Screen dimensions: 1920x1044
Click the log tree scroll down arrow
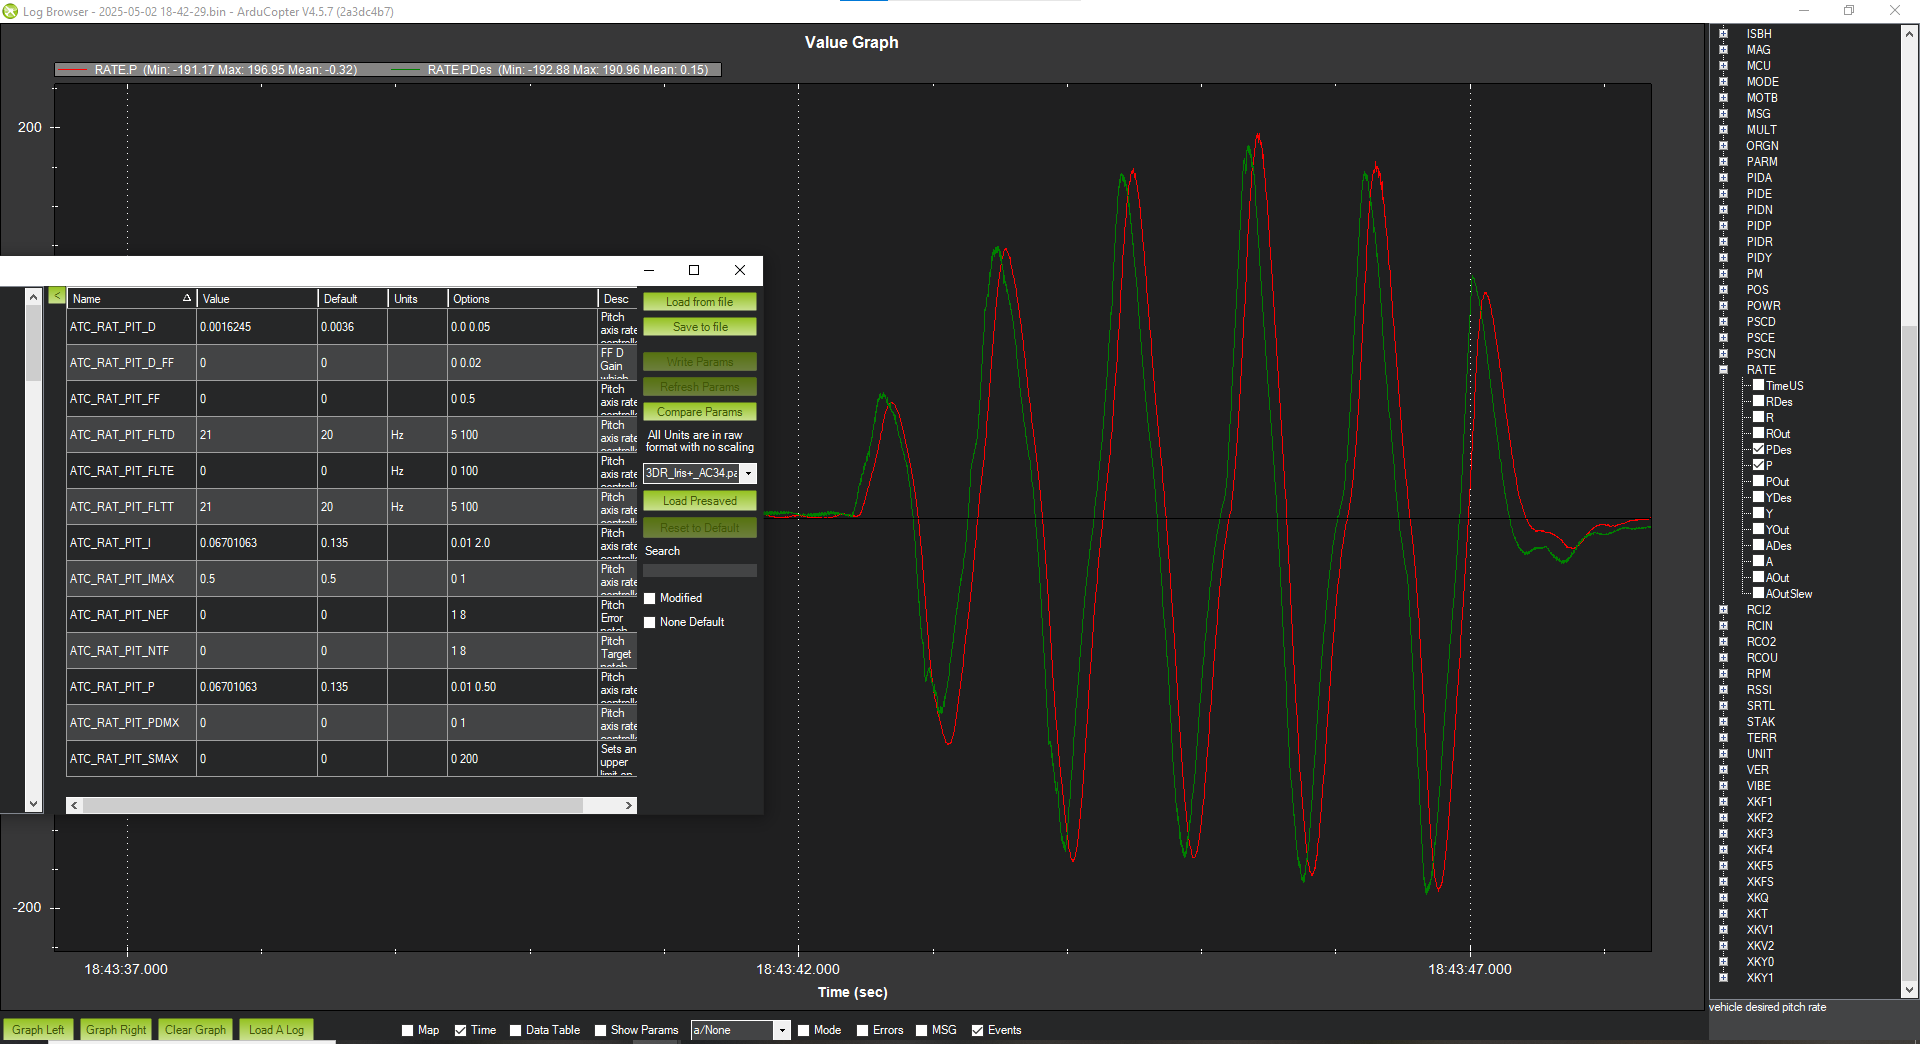coord(1909,990)
